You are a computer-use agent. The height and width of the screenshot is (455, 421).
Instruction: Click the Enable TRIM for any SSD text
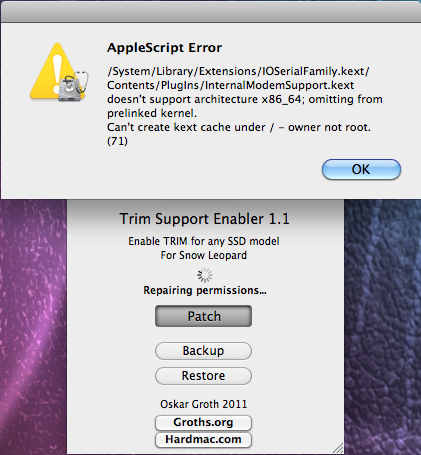coord(204,241)
